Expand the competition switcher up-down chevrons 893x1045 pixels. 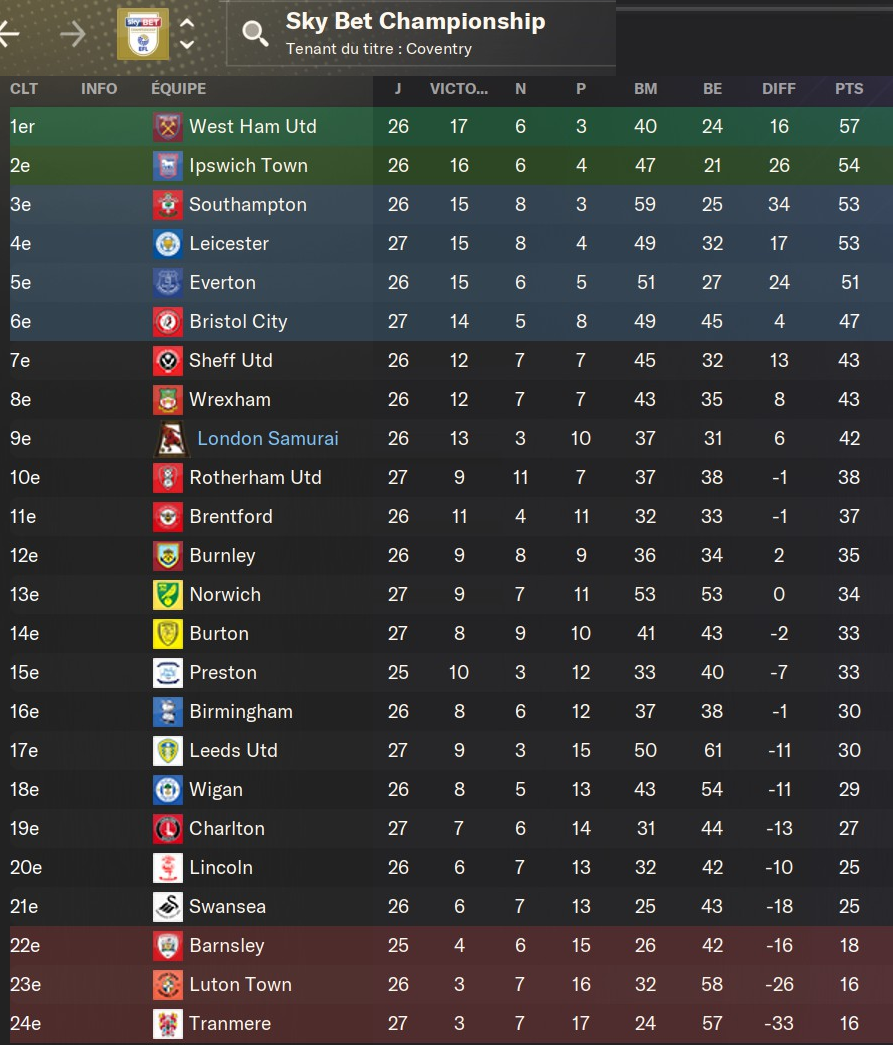coord(187,34)
